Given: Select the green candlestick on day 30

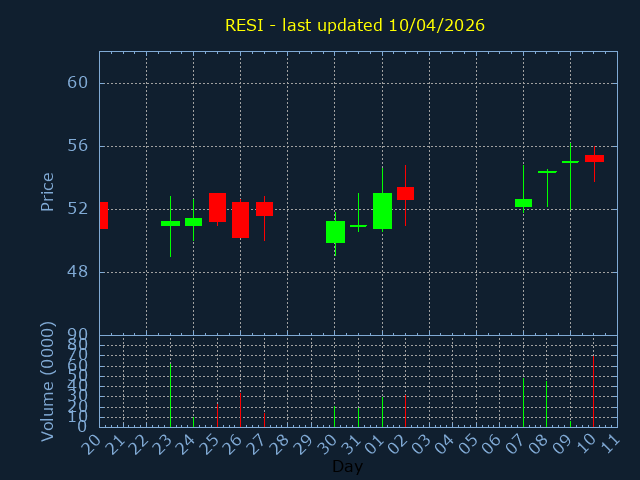Looking at the screenshot, I should (335, 232).
